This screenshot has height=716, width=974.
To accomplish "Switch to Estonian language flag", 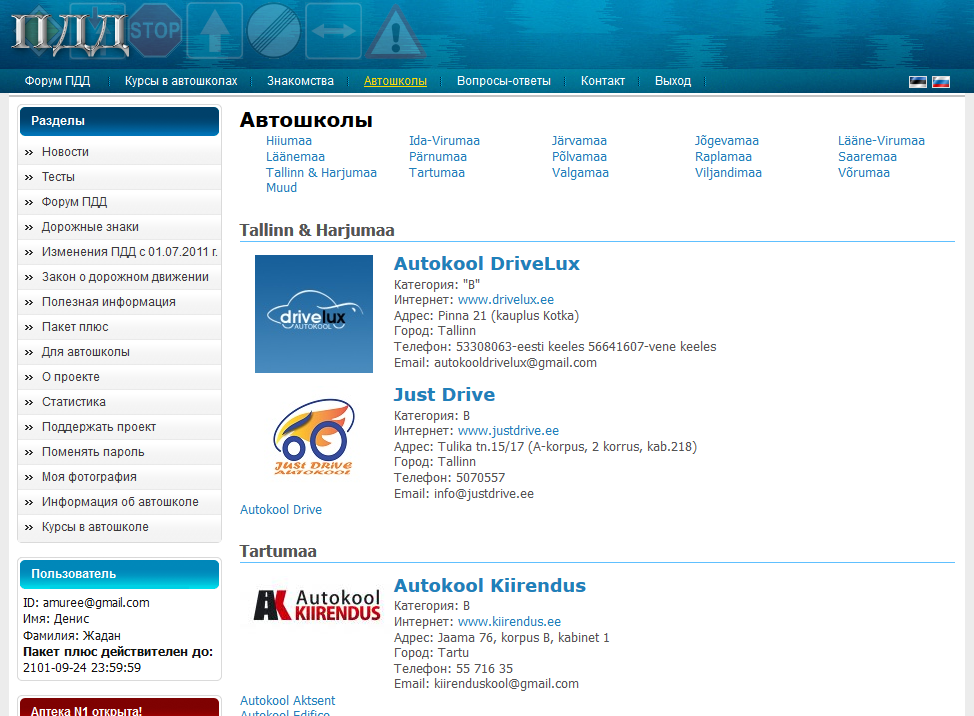I will pyautogui.click(x=917, y=81).
